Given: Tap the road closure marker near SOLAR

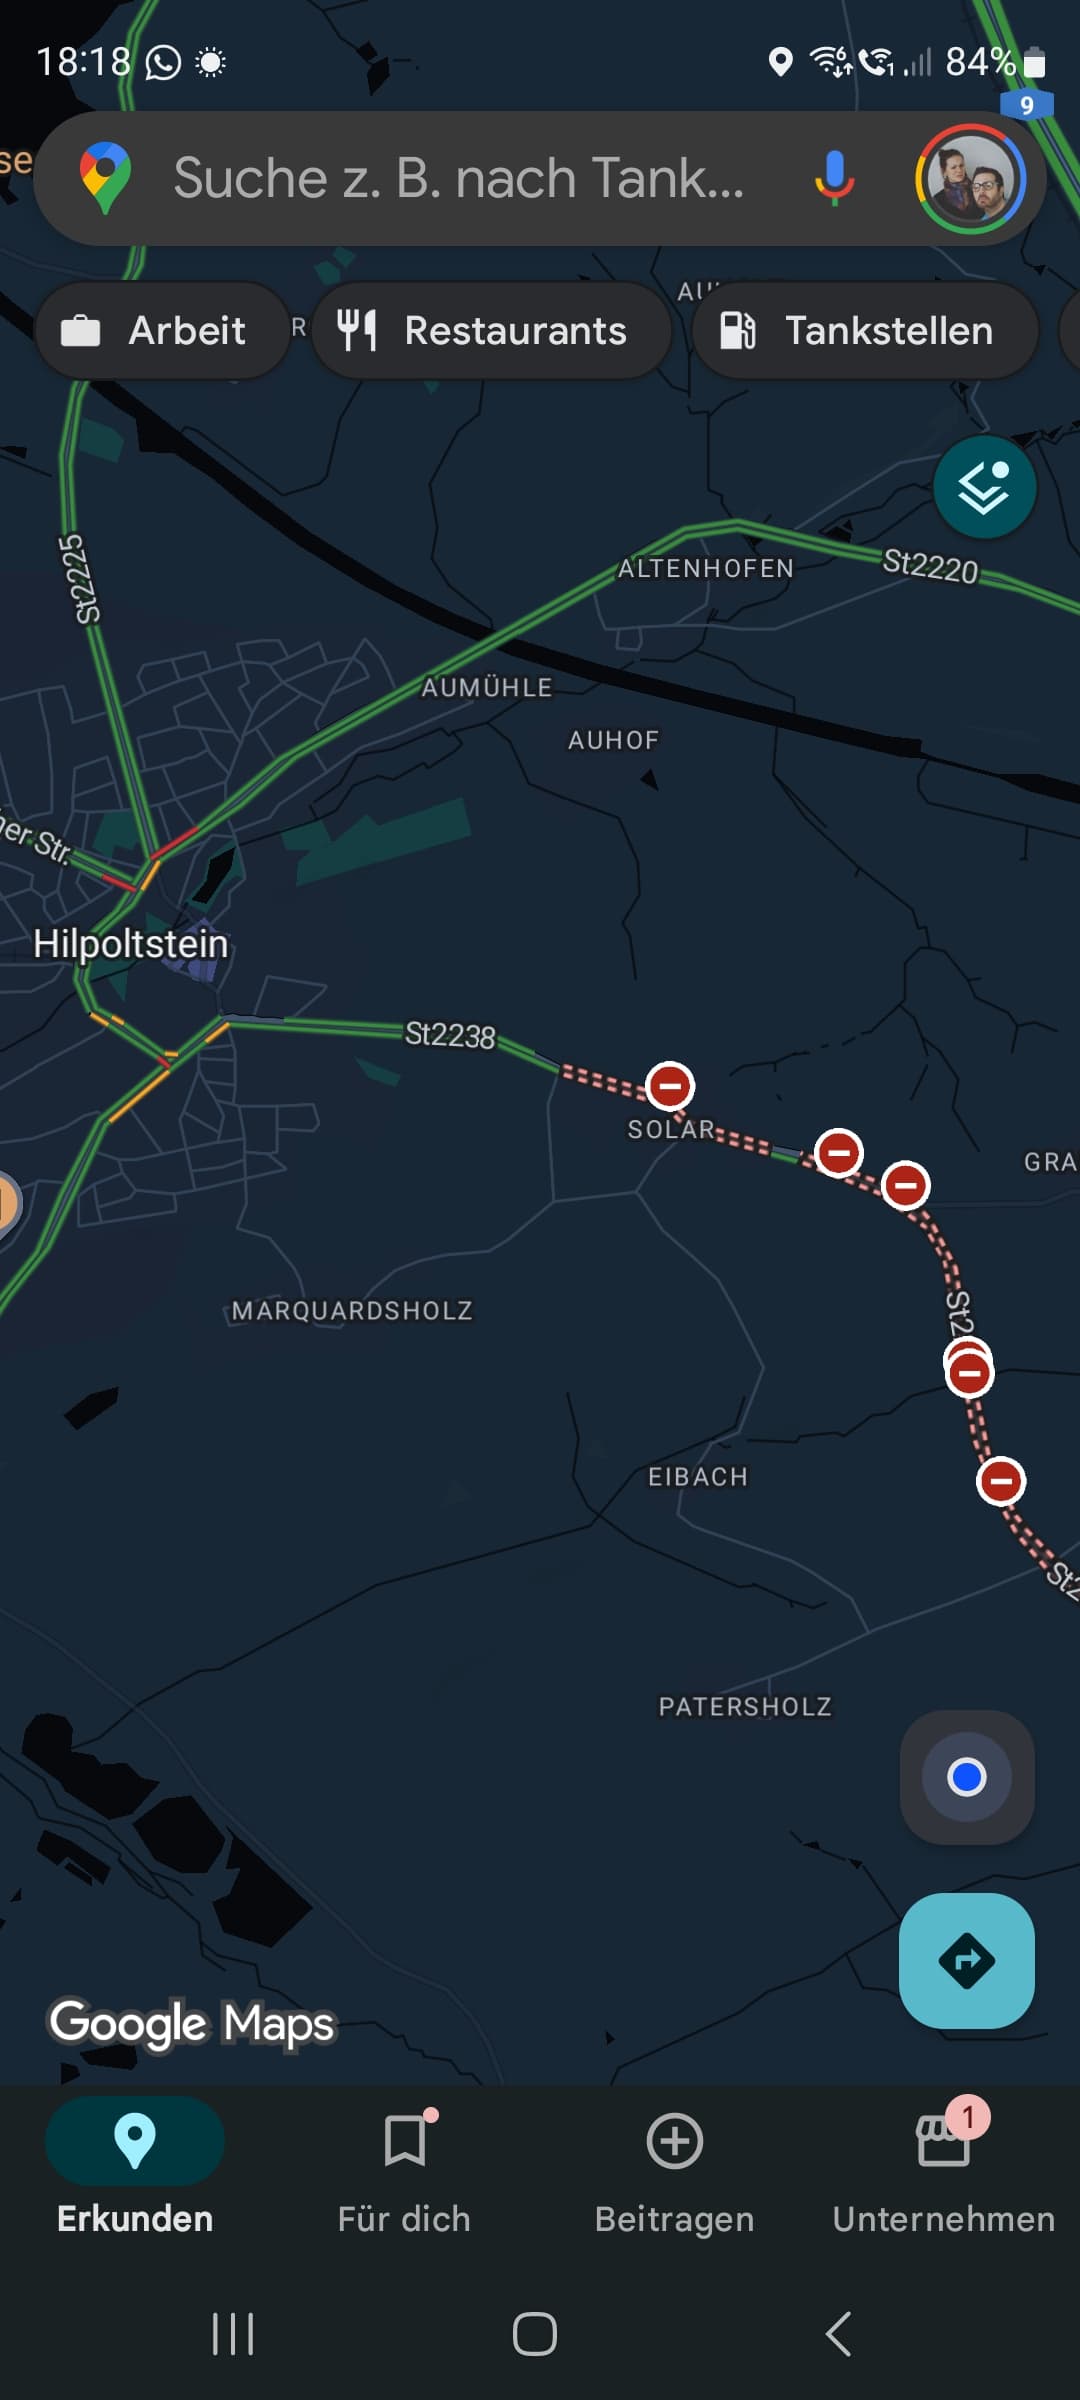Looking at the screenshot, I should [670, 1086].
